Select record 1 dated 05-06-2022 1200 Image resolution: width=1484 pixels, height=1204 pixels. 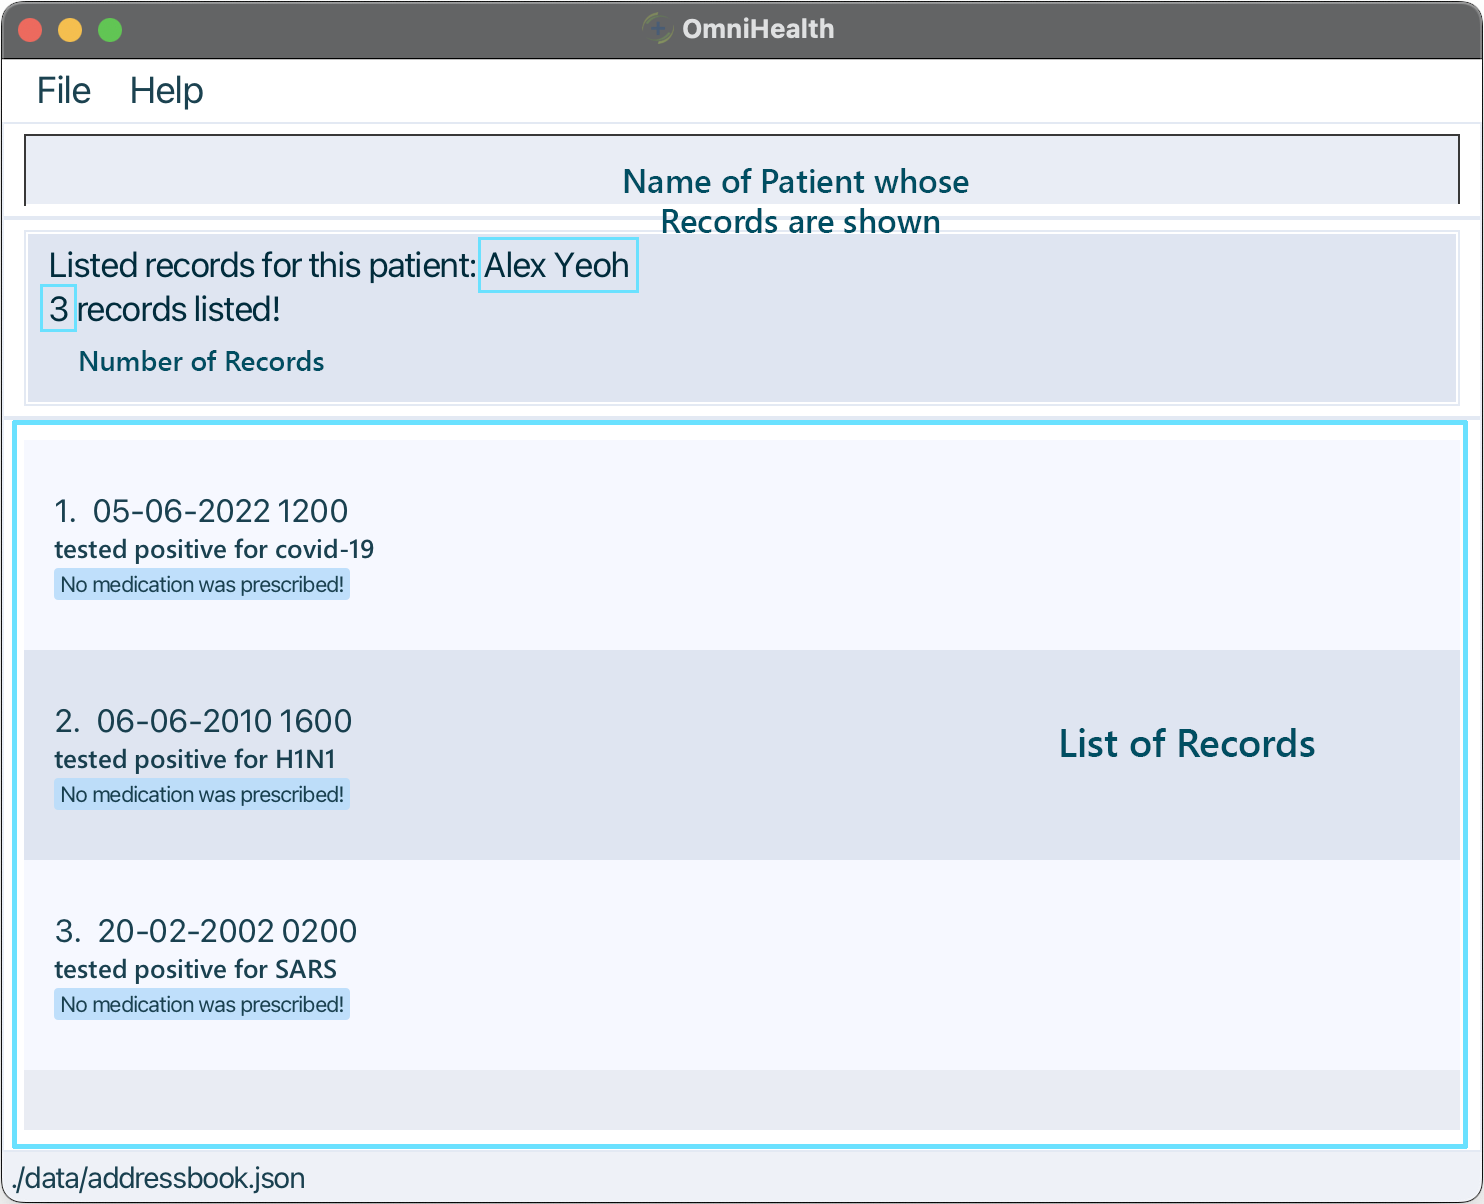[742, 545]
